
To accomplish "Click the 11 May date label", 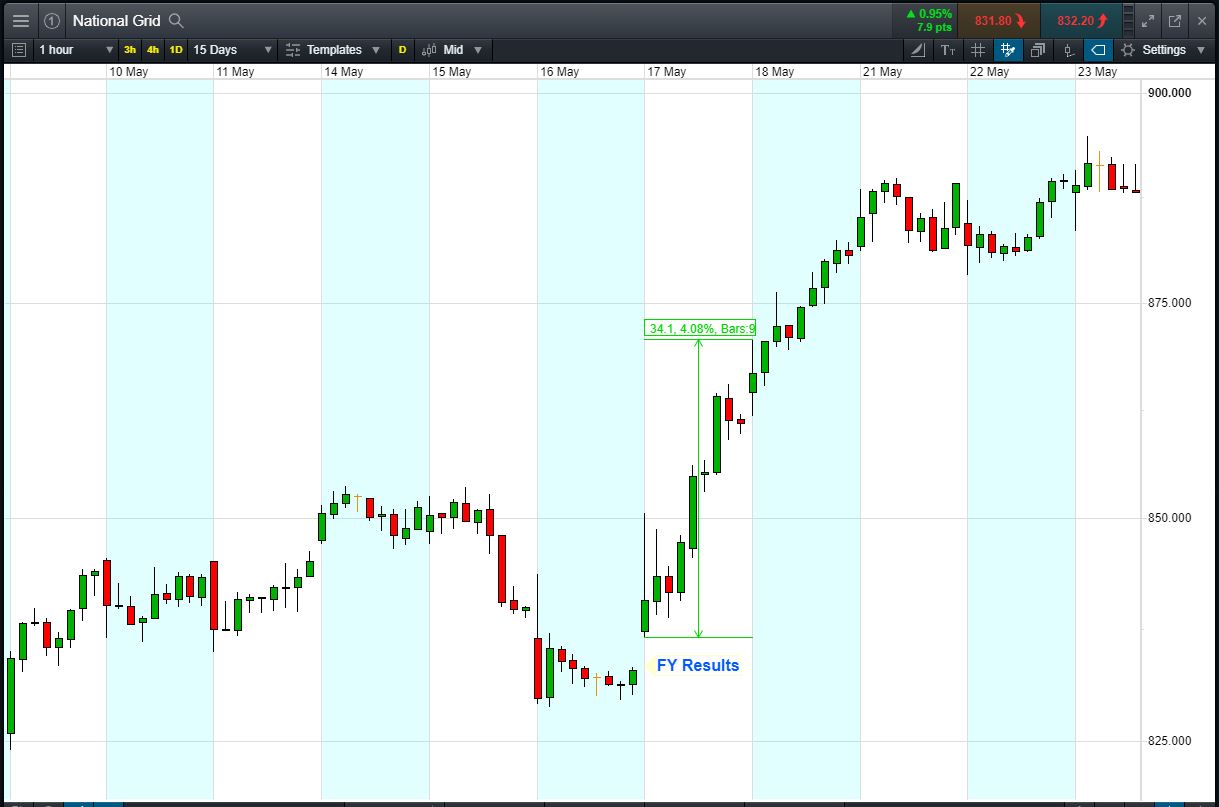I will coord(235,72).
